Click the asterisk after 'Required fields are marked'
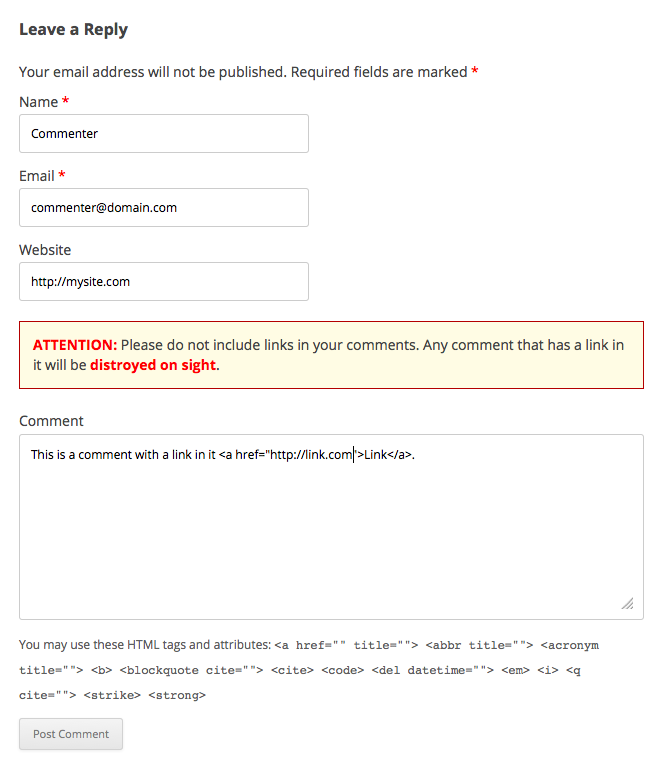This screenshot has width=663, height=773. click(475, 70)
